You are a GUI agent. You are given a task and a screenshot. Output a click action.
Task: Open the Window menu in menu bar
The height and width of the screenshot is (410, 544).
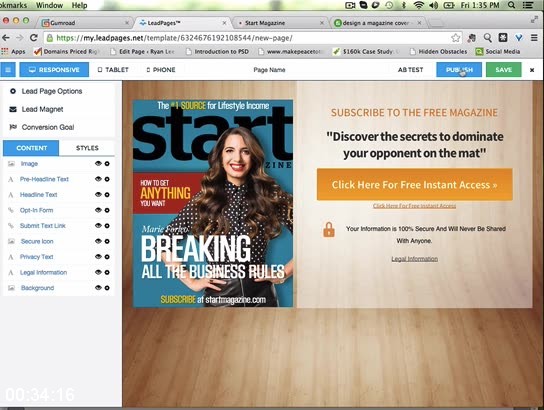click(49, 5)
